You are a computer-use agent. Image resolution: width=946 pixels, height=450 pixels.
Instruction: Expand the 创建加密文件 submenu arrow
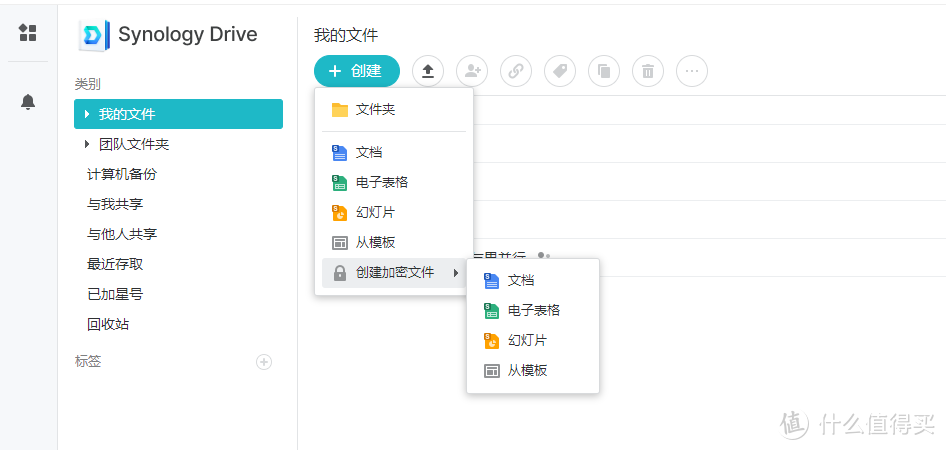point(456,273)
